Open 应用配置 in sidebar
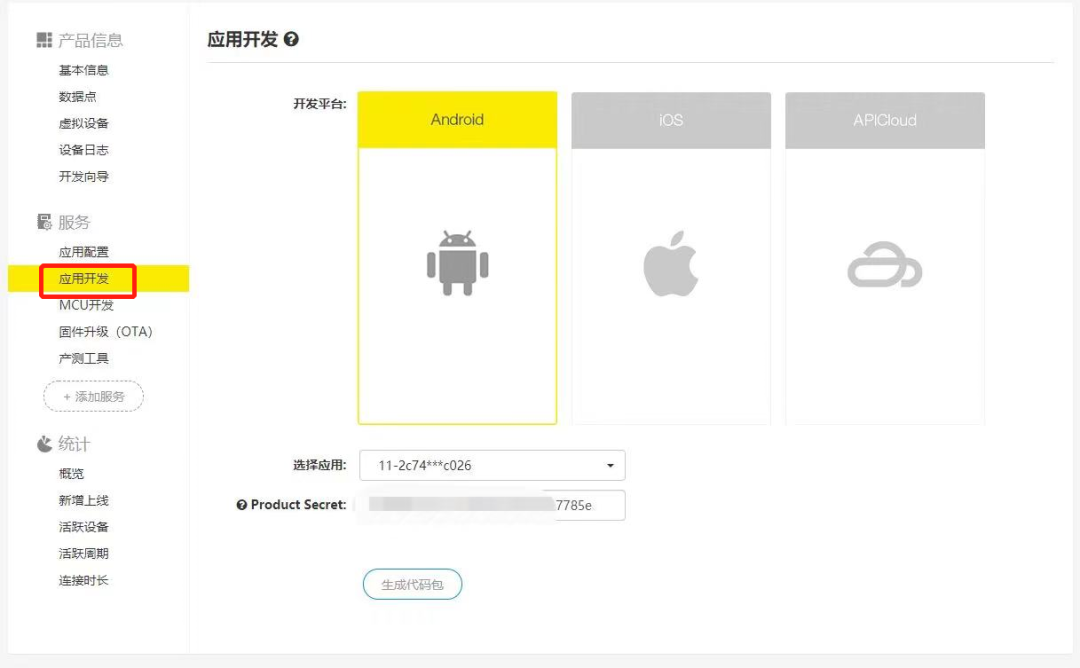The height and width of the screenshot is (668, 1080). tap(83, 252)
